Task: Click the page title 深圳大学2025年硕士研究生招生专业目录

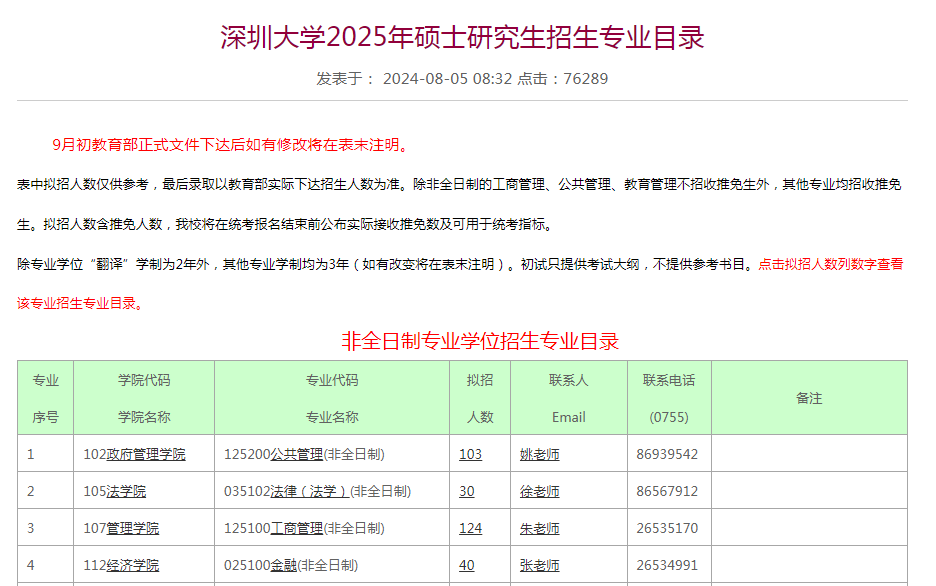Action: coord(463,37)
